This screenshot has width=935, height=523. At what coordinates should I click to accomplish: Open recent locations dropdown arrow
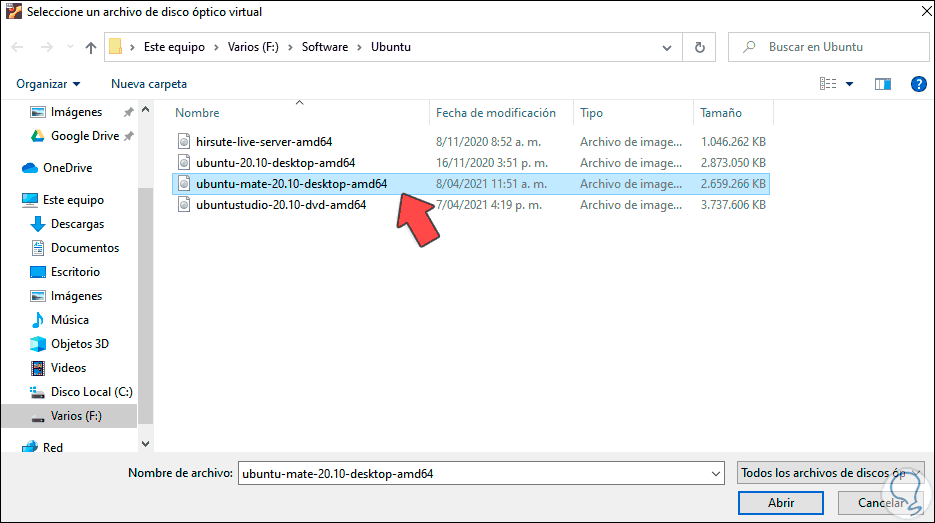click(x=70, y=47)
